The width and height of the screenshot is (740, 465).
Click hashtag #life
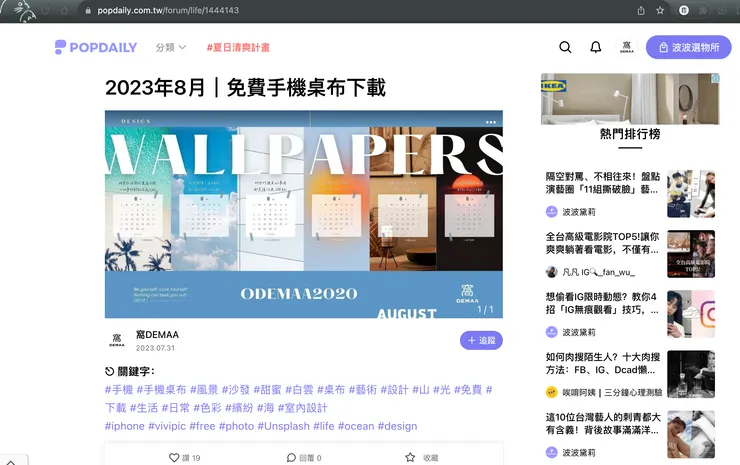(x=324, y=426)
